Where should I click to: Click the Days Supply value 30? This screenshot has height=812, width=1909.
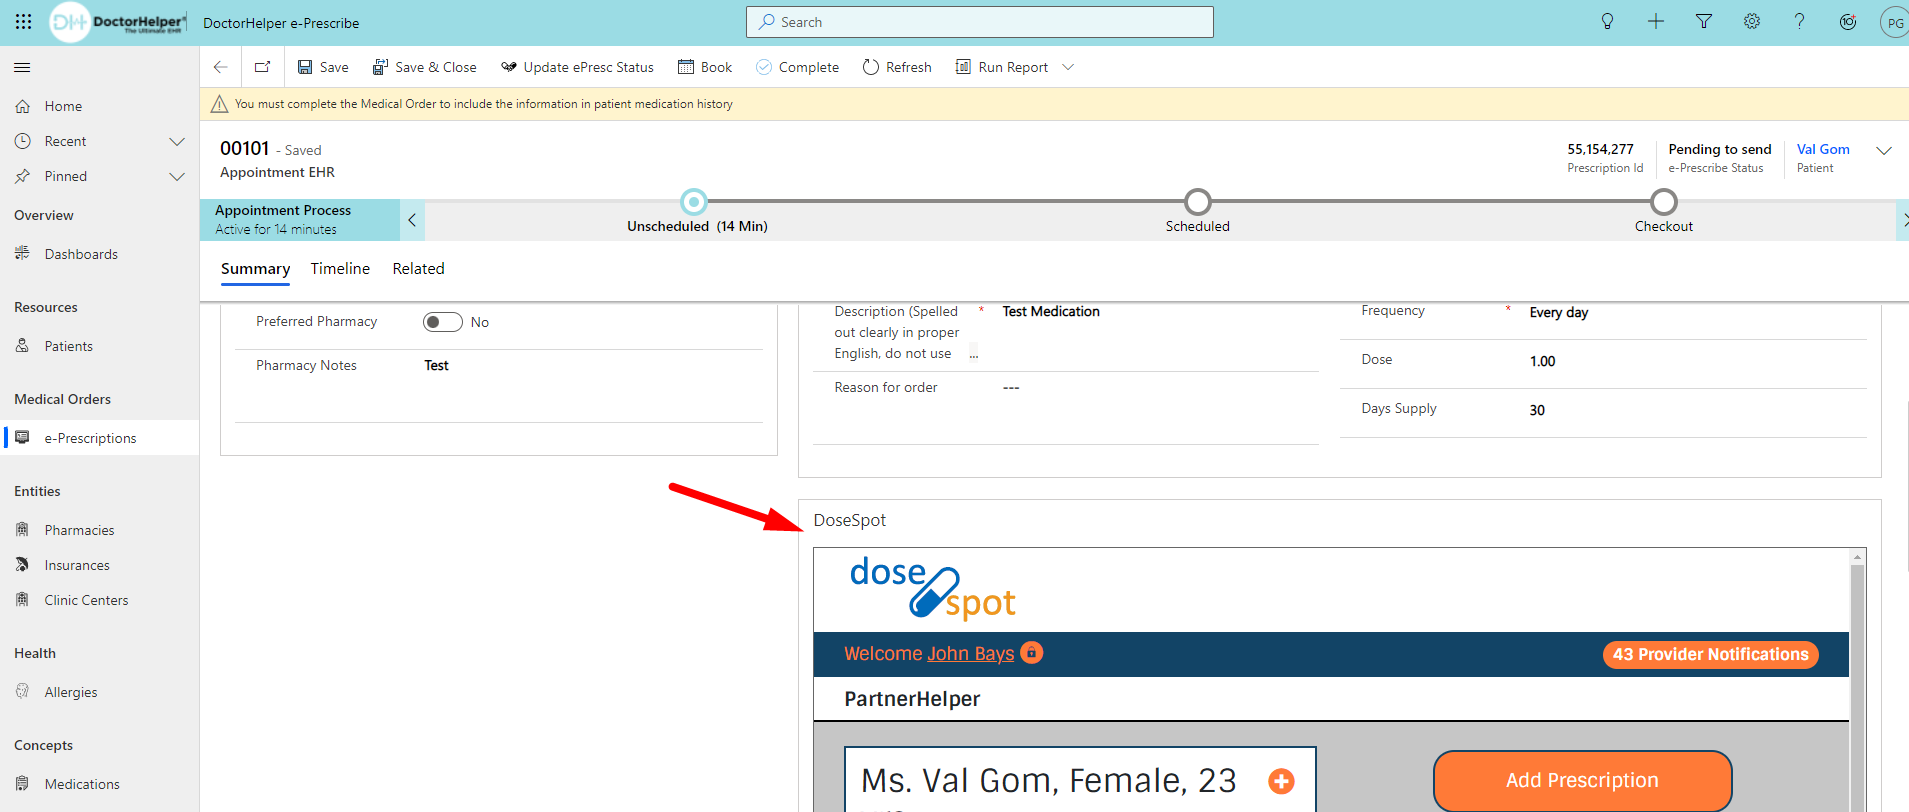click(1537, 411)
